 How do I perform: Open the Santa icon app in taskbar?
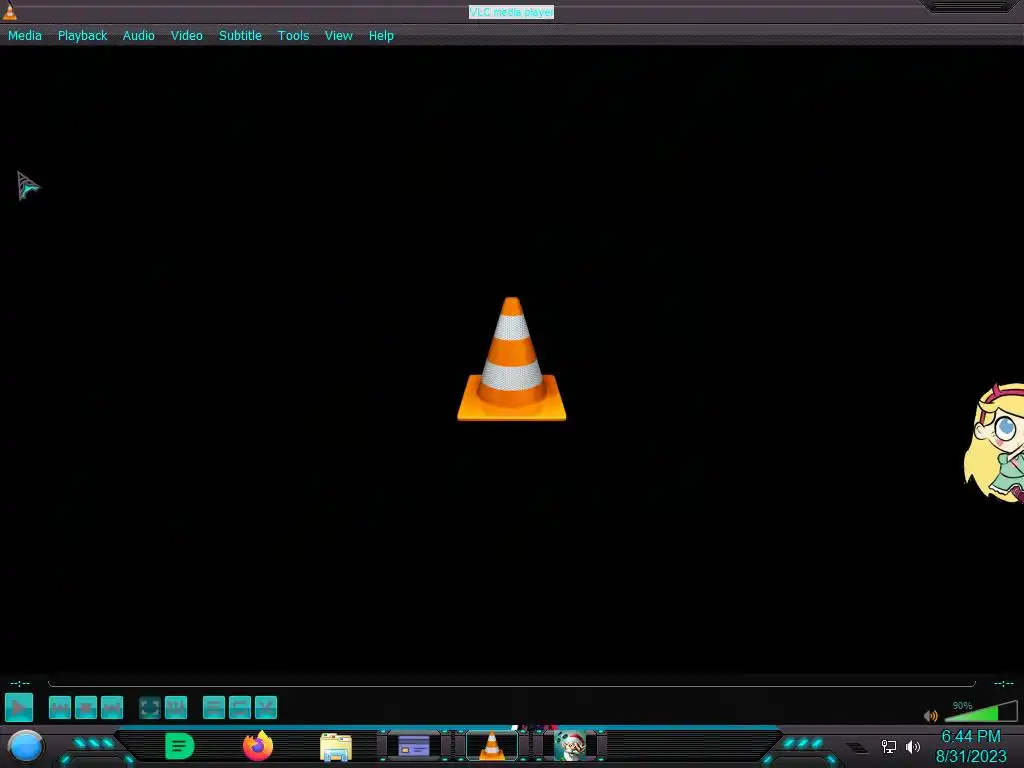click(569, 746)
